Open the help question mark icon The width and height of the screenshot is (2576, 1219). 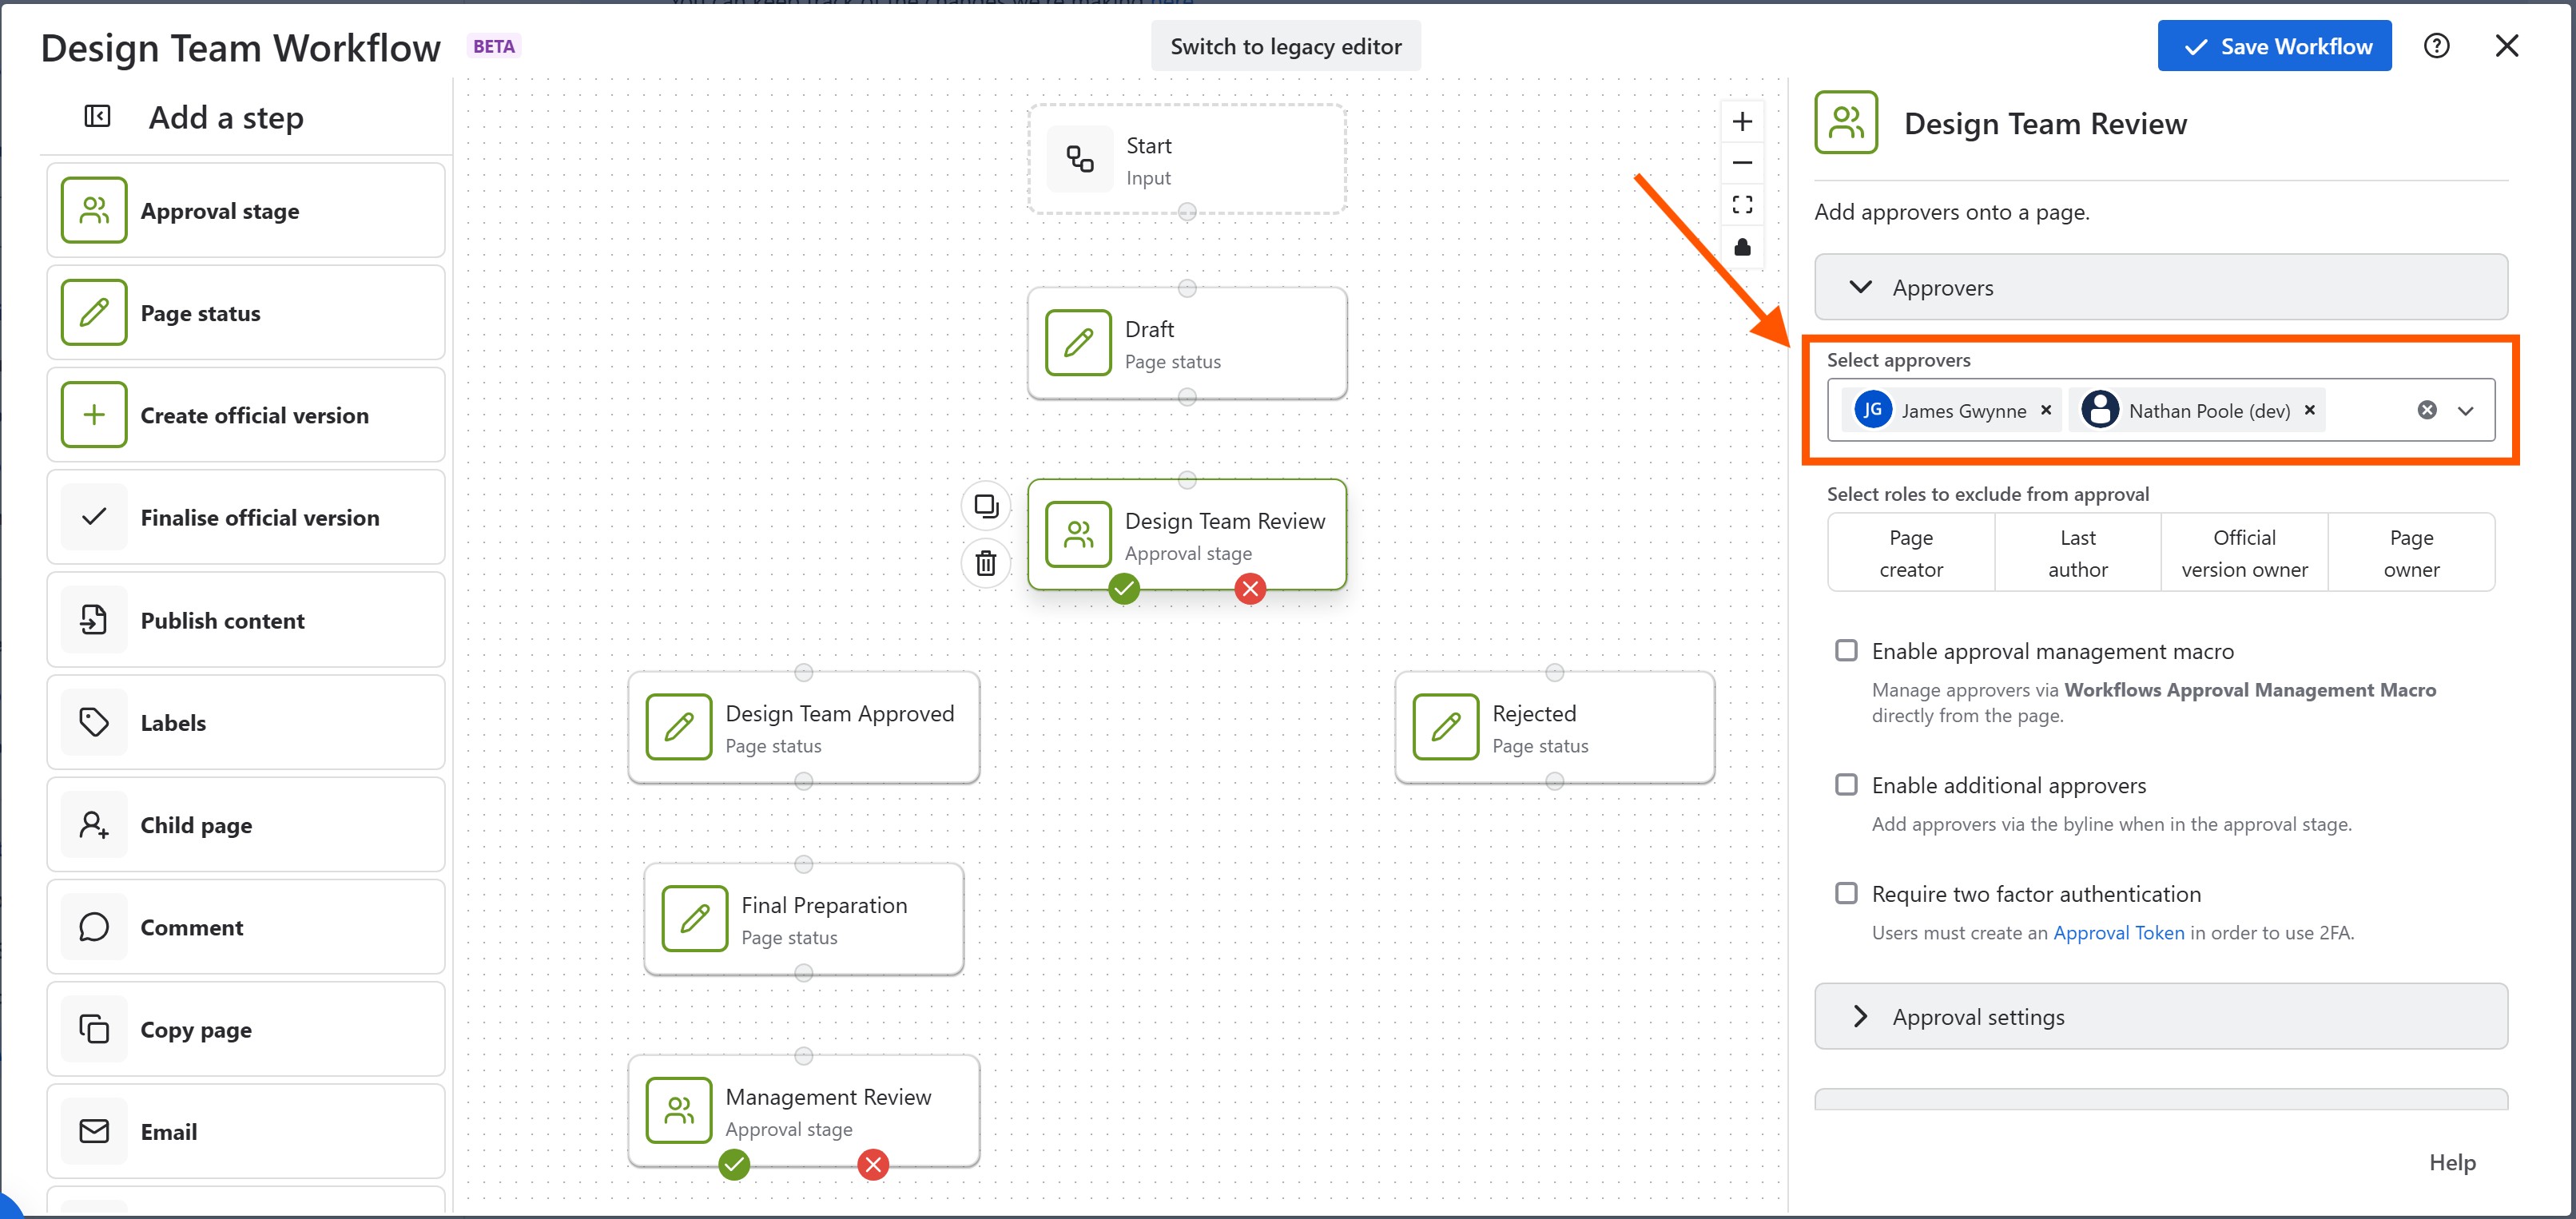click(x=2436, y=46)
